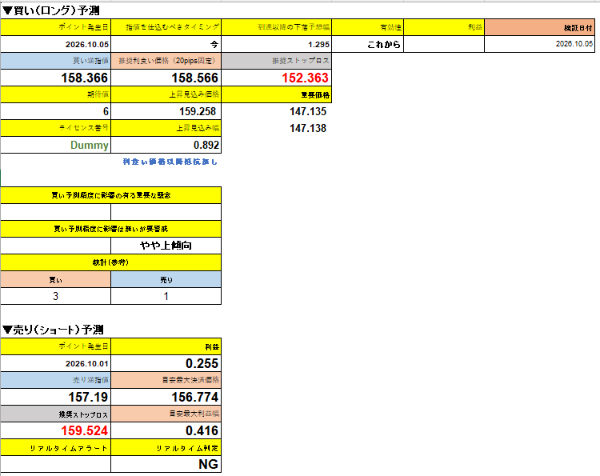Viewport: 600px width, 476px height.
Task: Click the sell count cell '1'
Action: 166,296
